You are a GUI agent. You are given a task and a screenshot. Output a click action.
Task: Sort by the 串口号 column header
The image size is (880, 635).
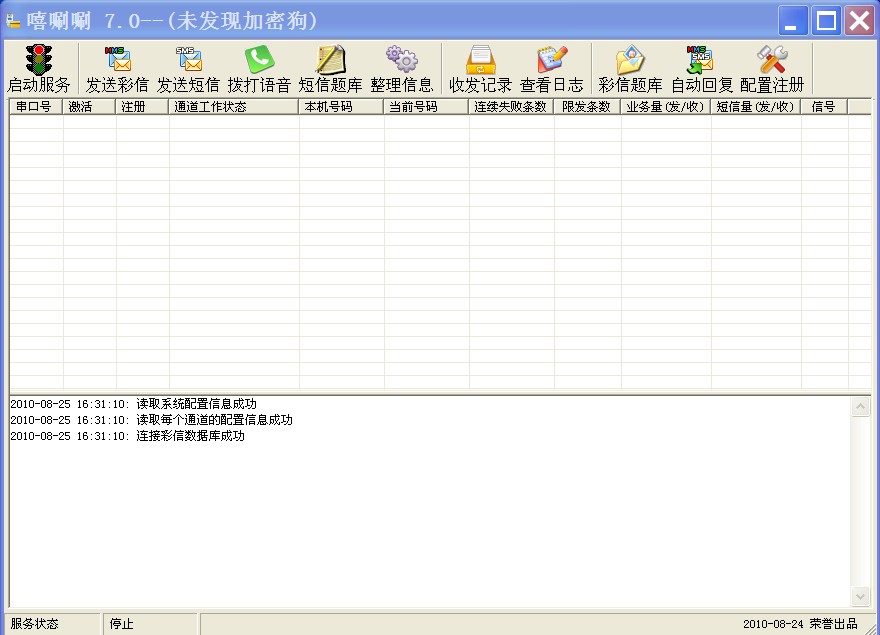pyautogui.click(x=36, y=107)
